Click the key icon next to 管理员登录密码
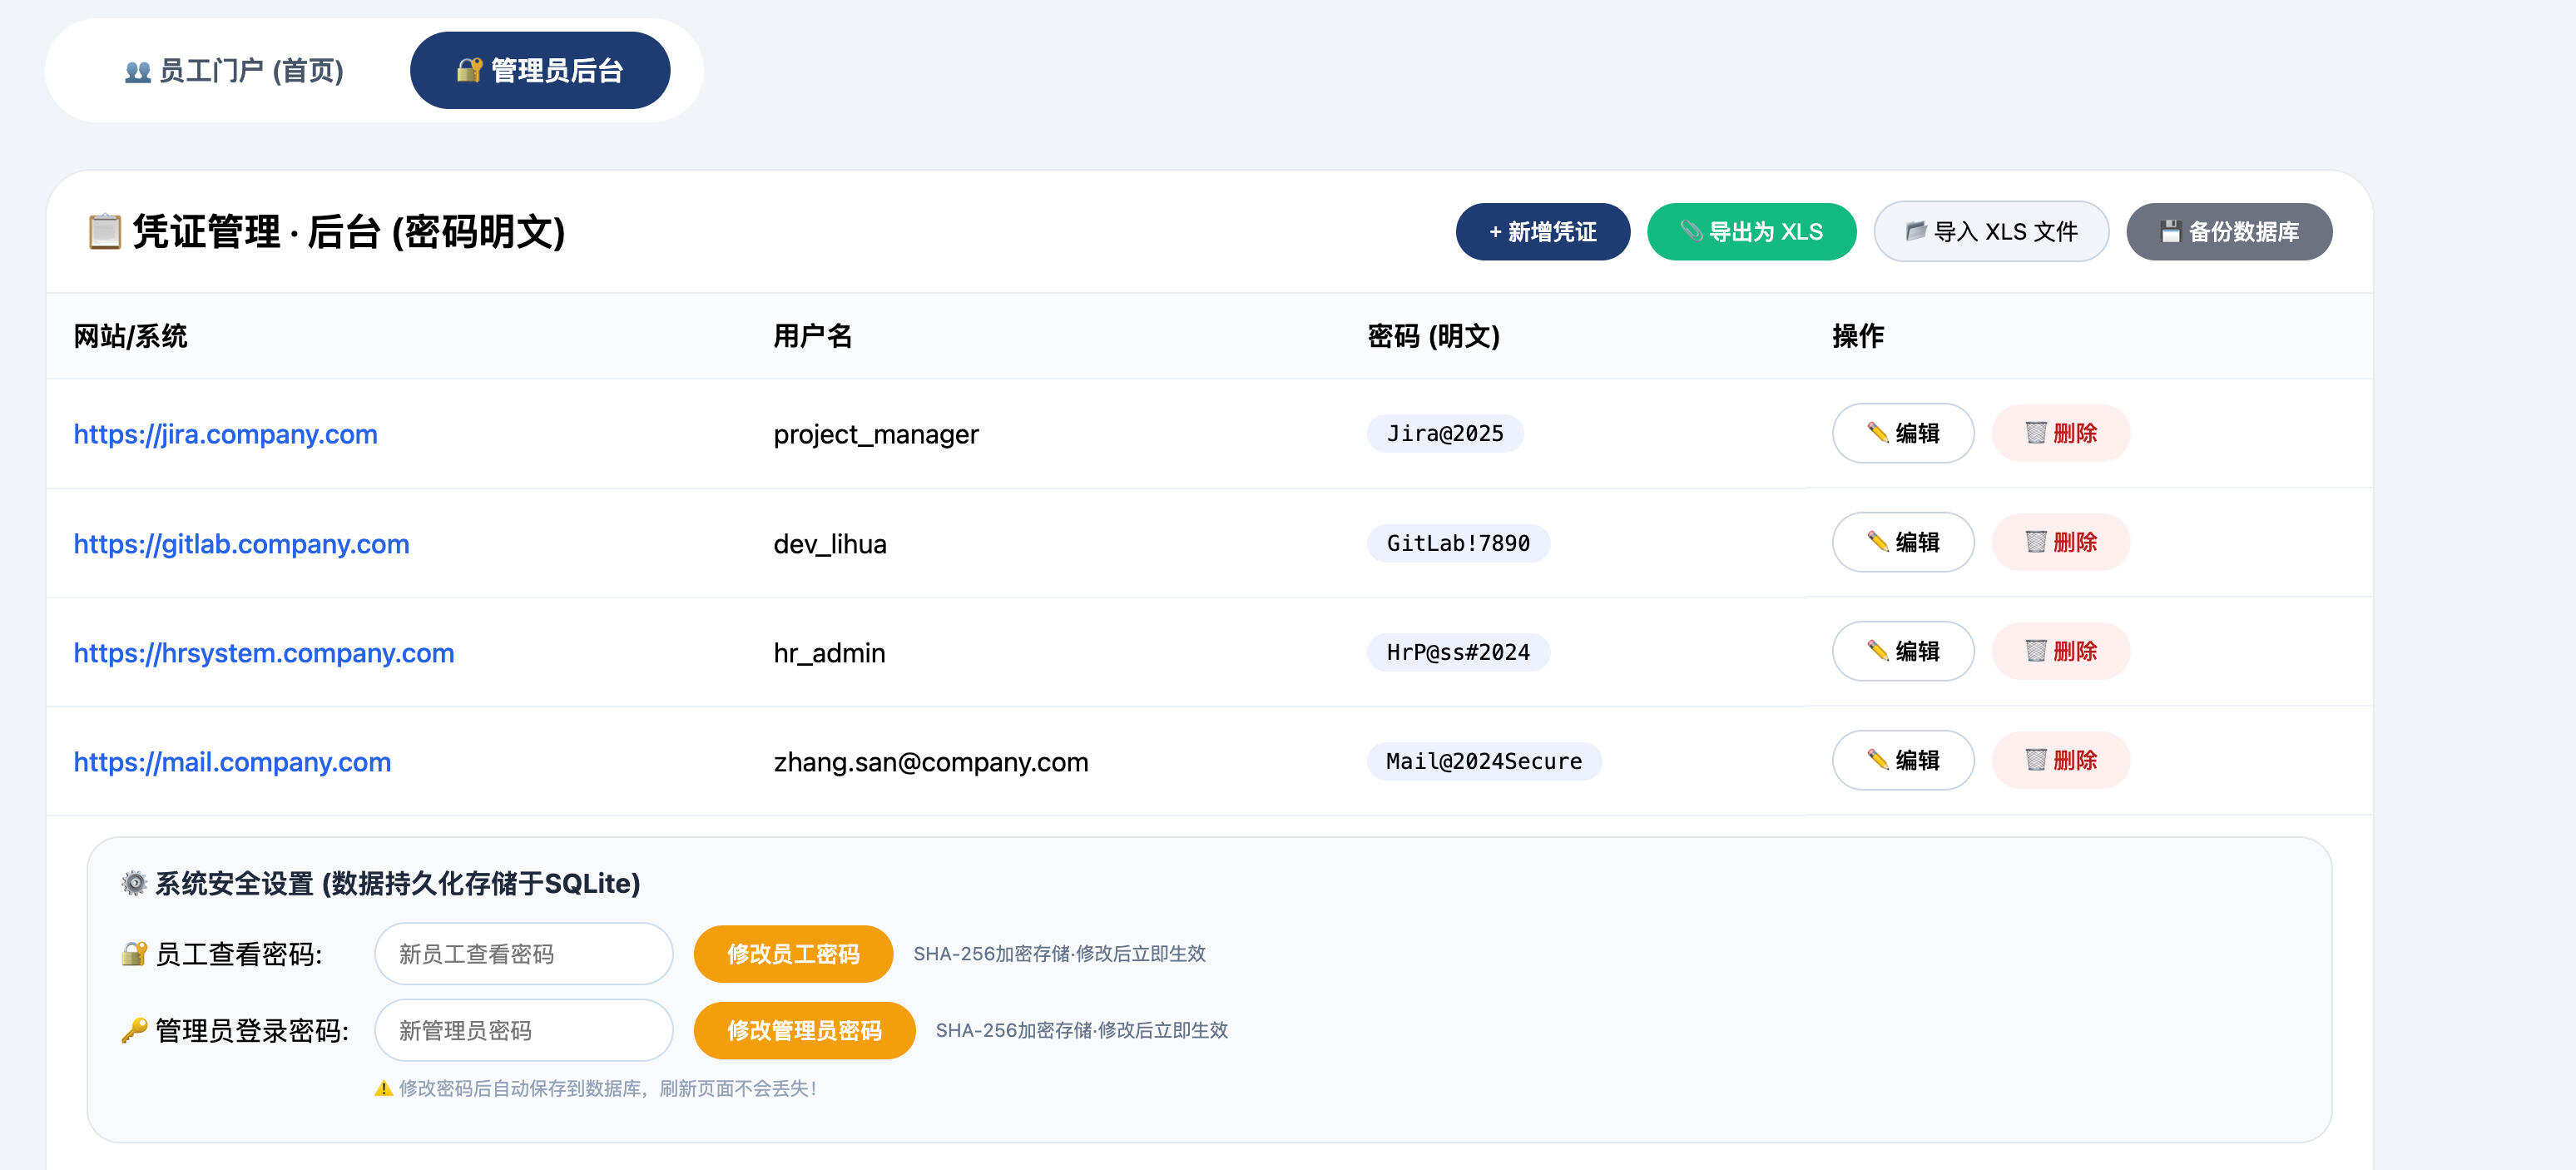 point(133,1029)
